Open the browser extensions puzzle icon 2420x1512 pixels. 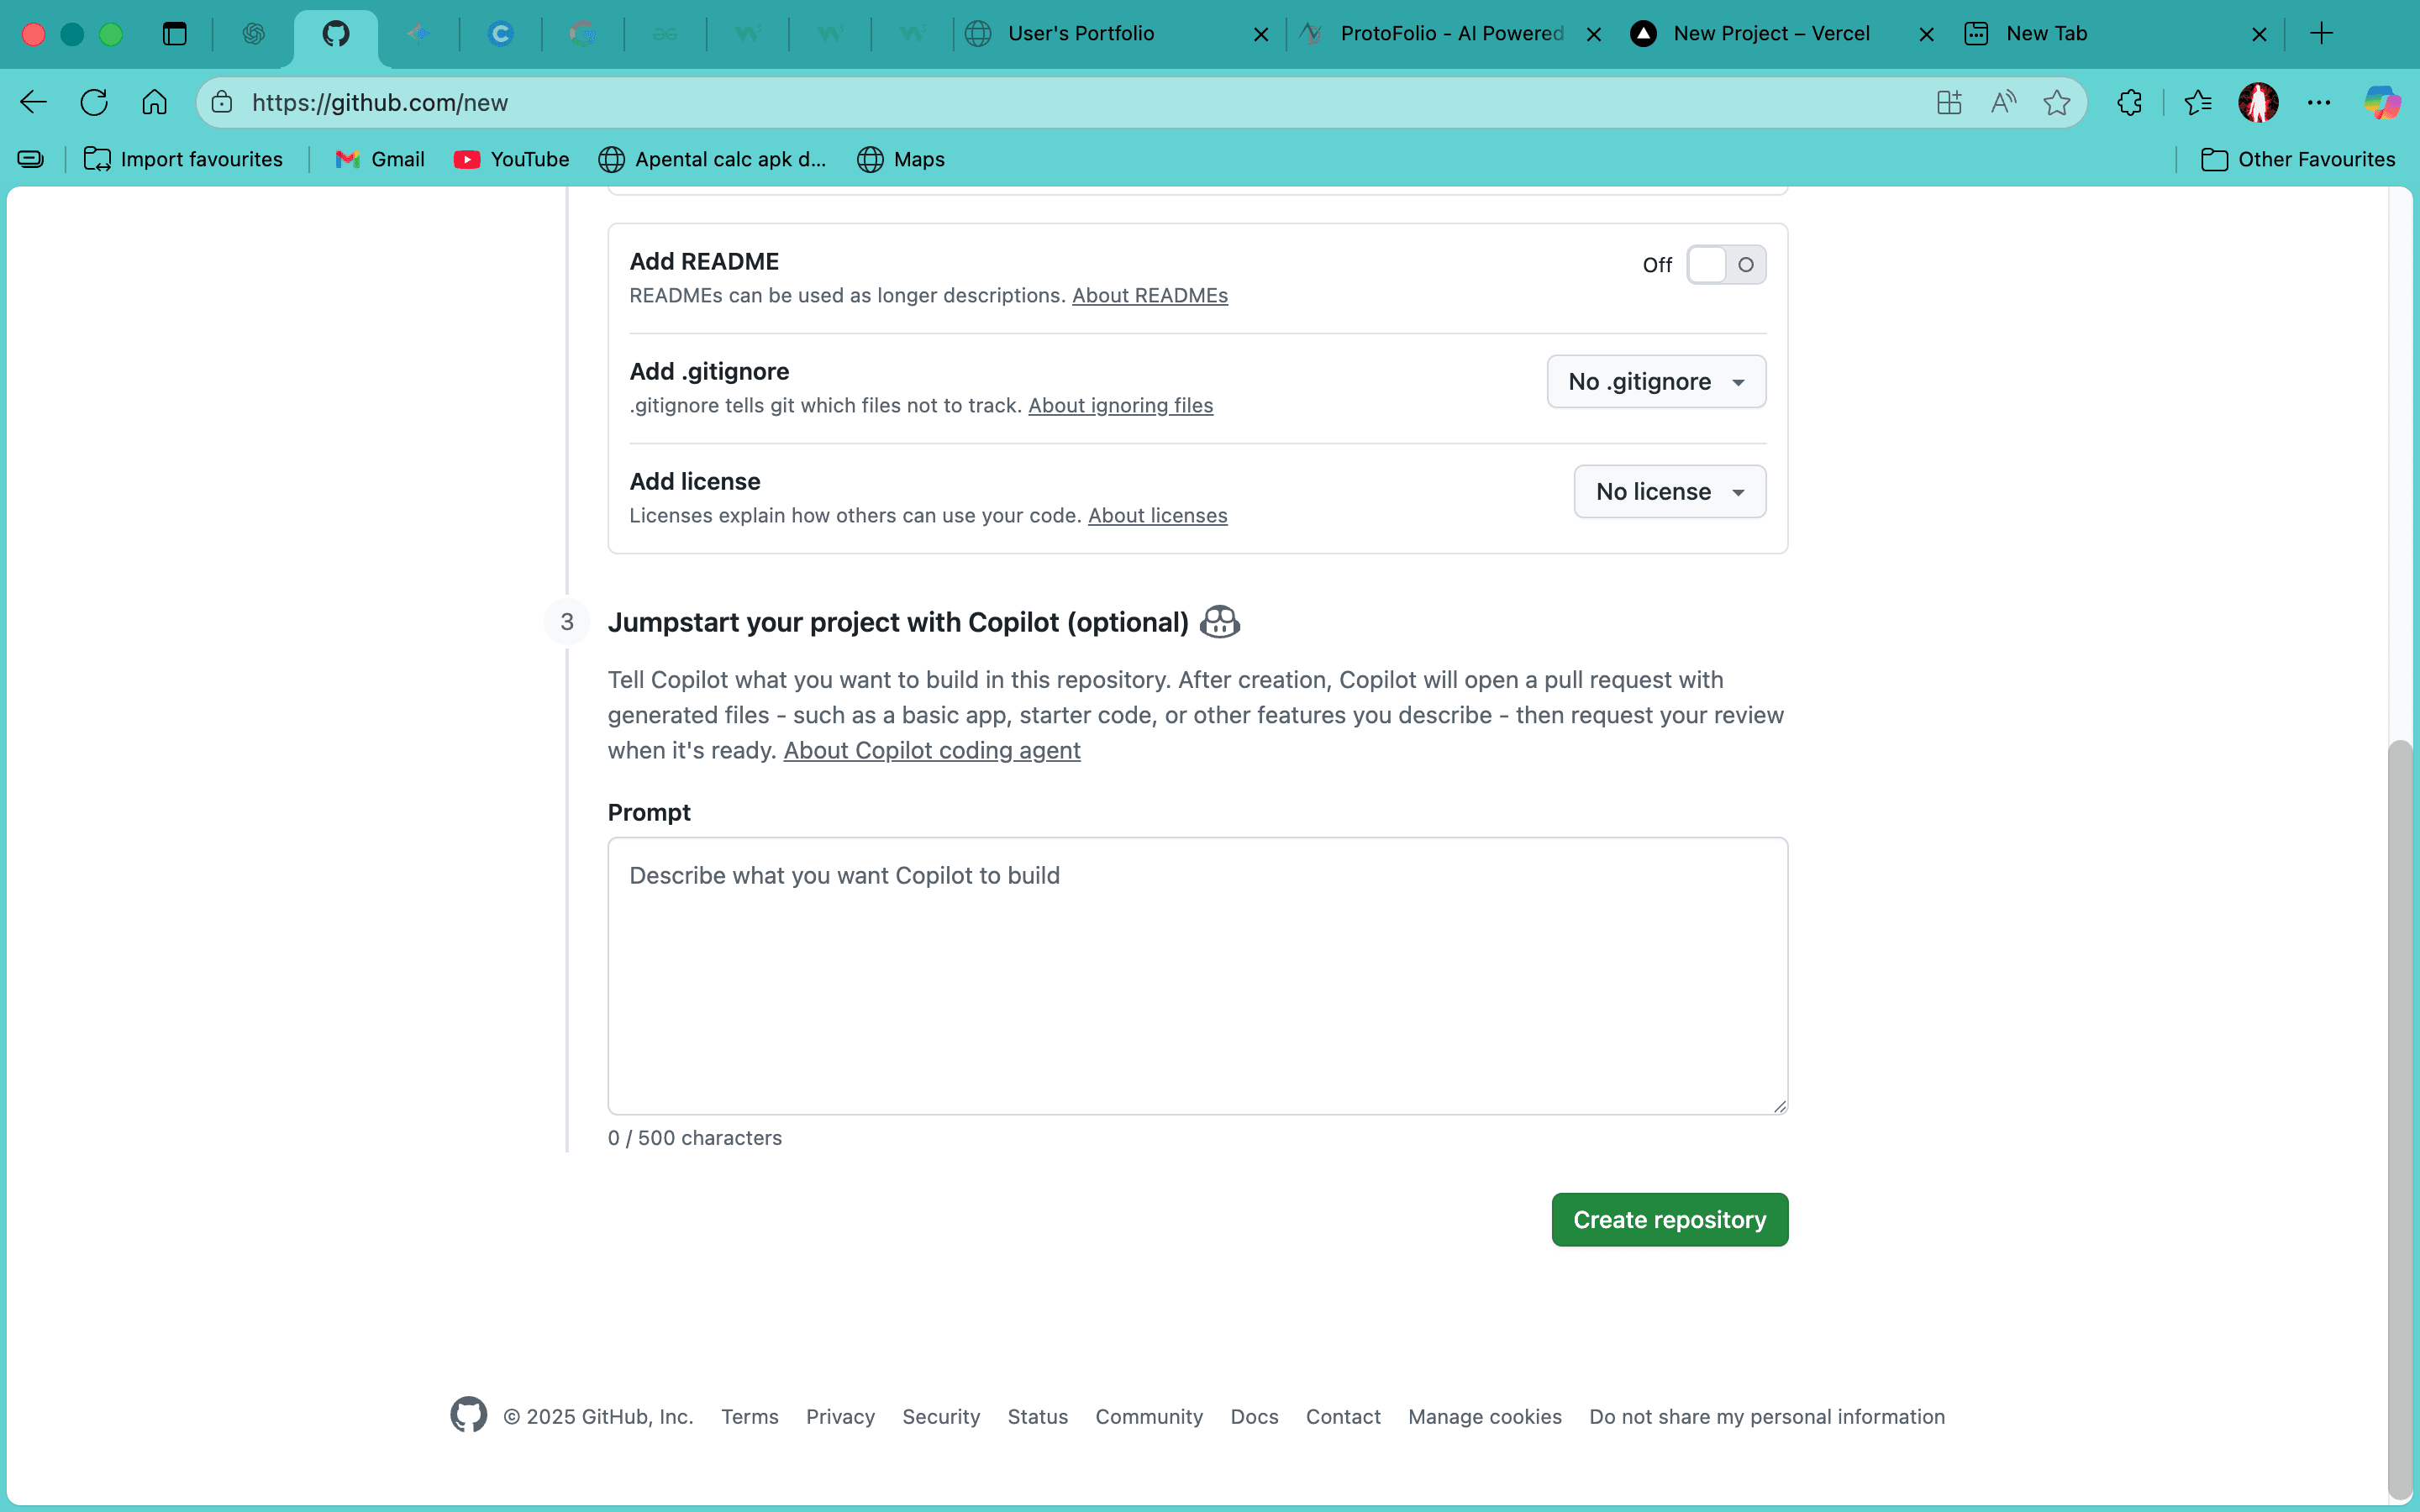2130,102
